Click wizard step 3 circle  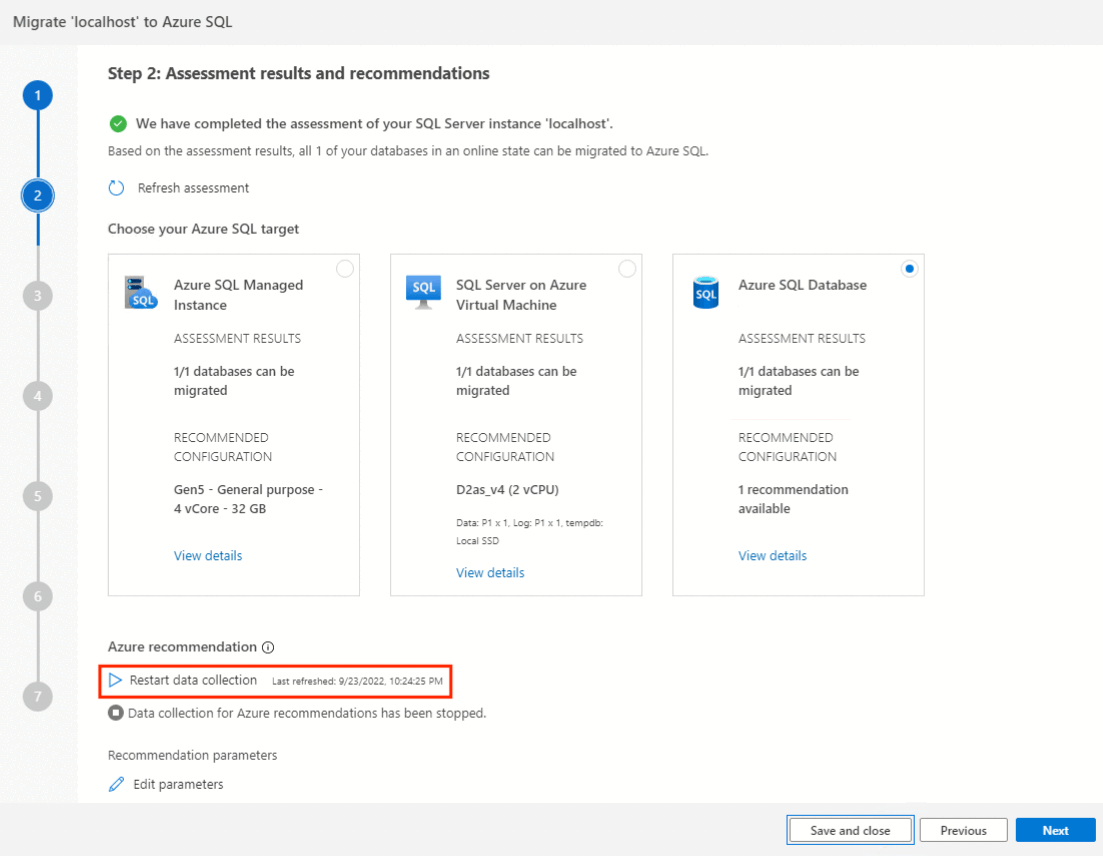click(x=38, y=295)
